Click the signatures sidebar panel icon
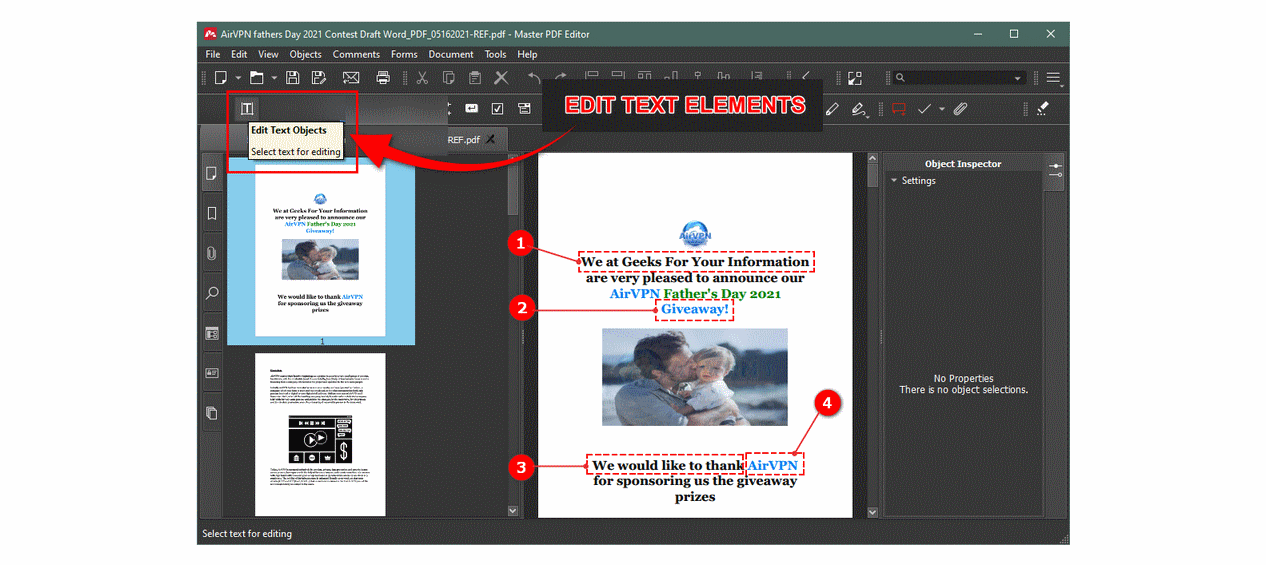This screenshot has width=1266, height=565. tap(212, 373)
